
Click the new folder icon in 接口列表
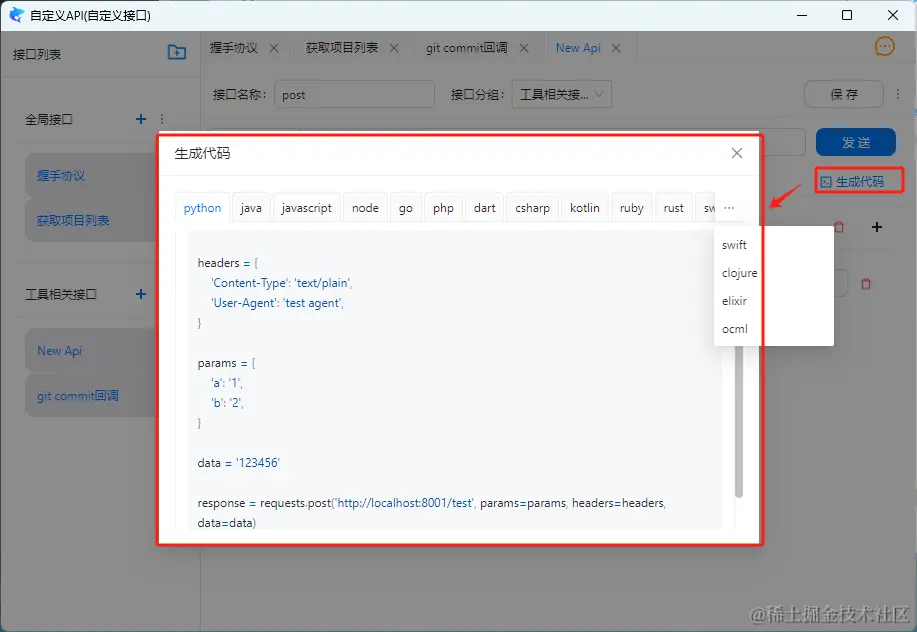[177, 52]
